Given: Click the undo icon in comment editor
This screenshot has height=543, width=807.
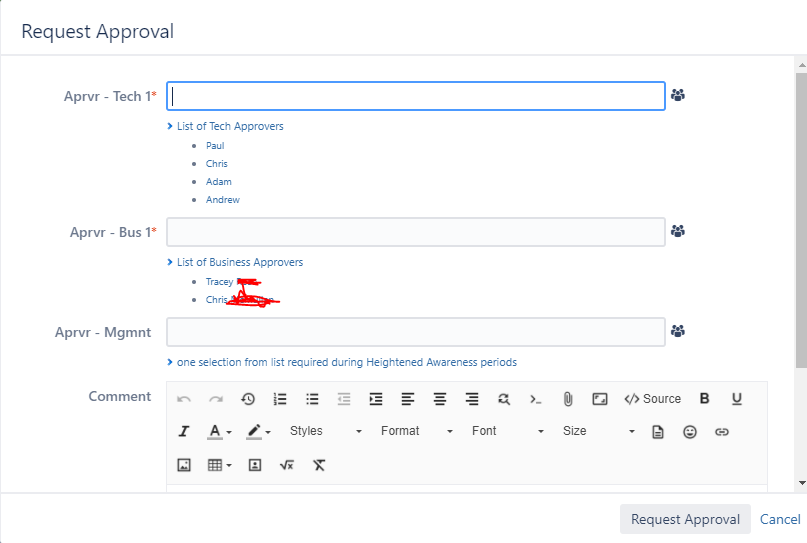Looking at the screenshot, I should pyautogui.click(x=184, y=399).
